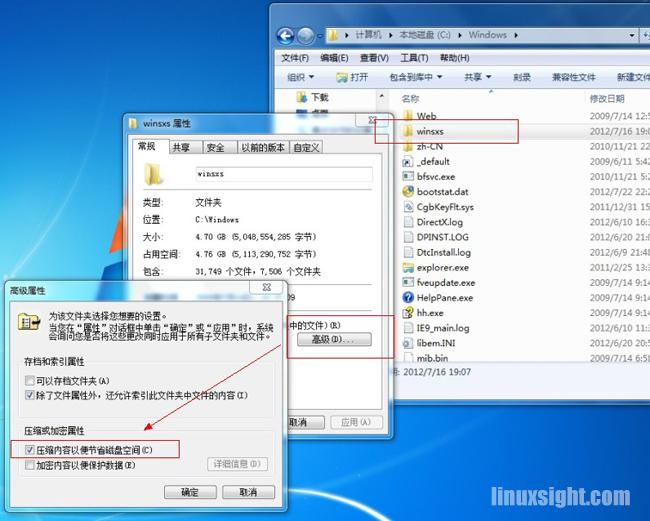Open the address bar history dropdown arrow
The image size is (650, 521).
(x=631, y=36)
